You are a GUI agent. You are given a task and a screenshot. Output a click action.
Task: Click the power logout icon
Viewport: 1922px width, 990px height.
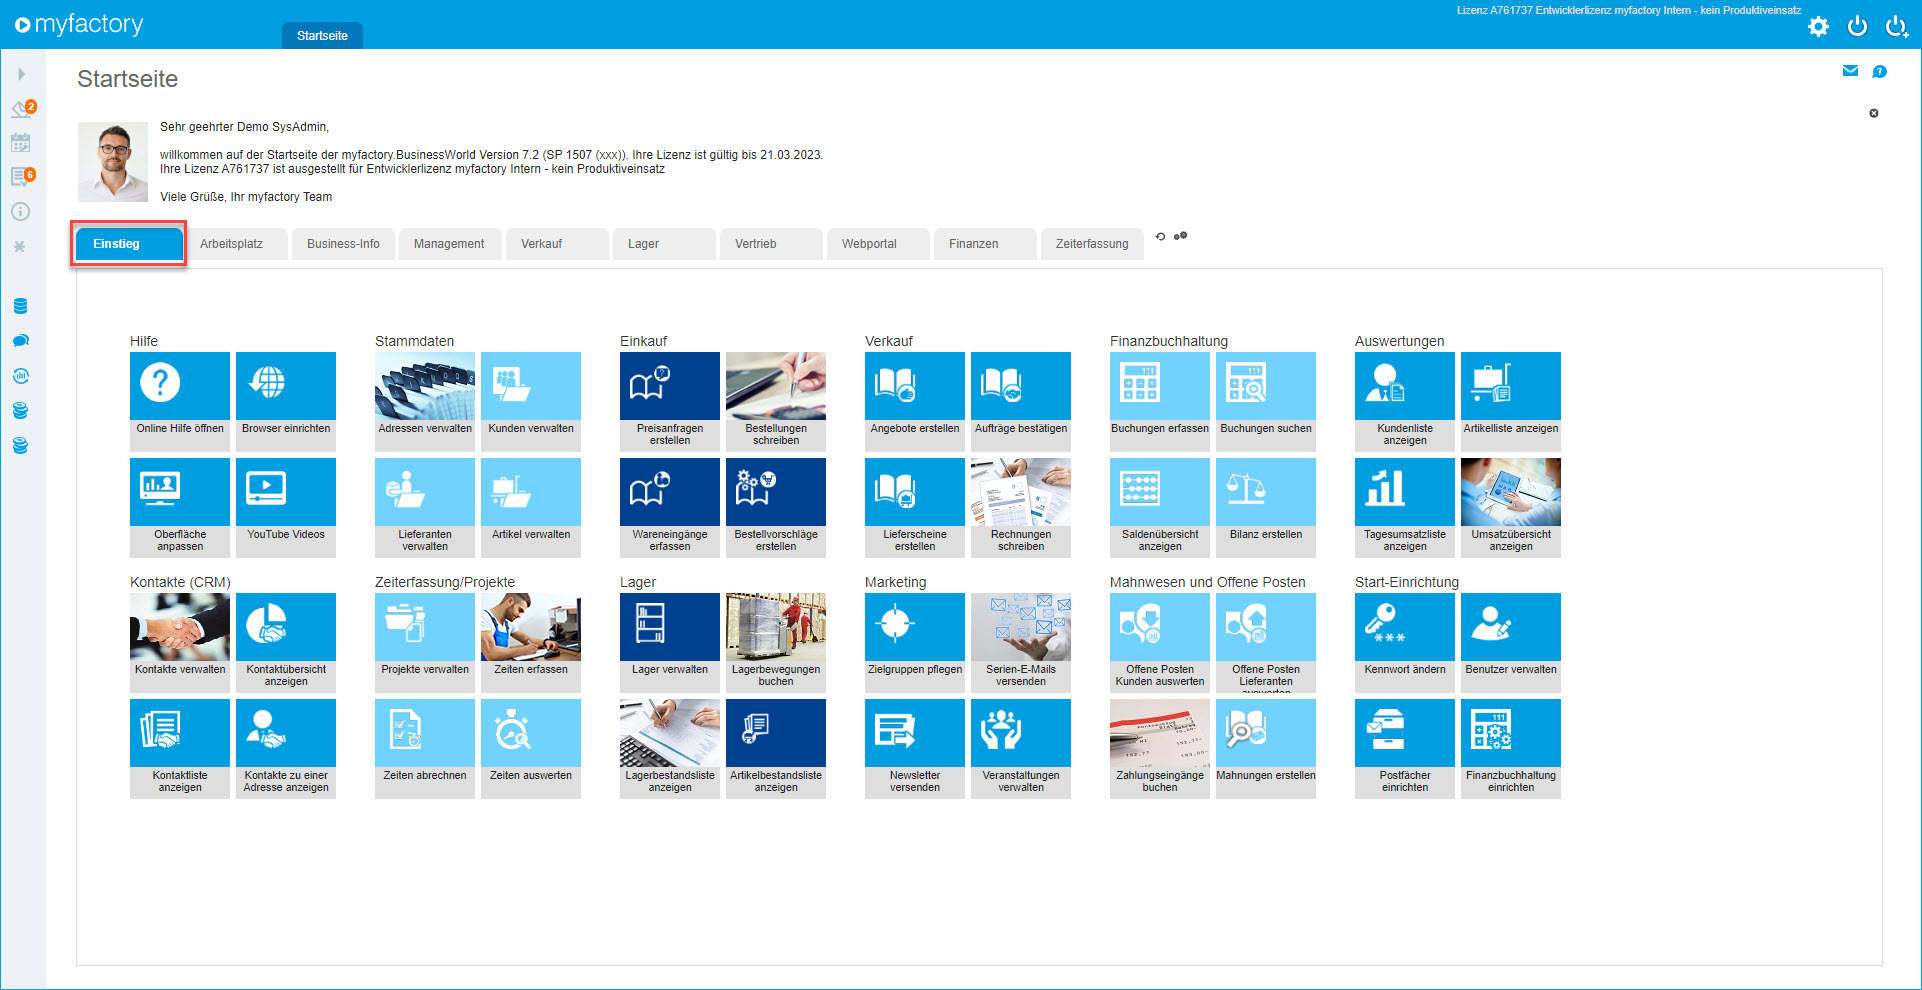[x=1857, y=26]
